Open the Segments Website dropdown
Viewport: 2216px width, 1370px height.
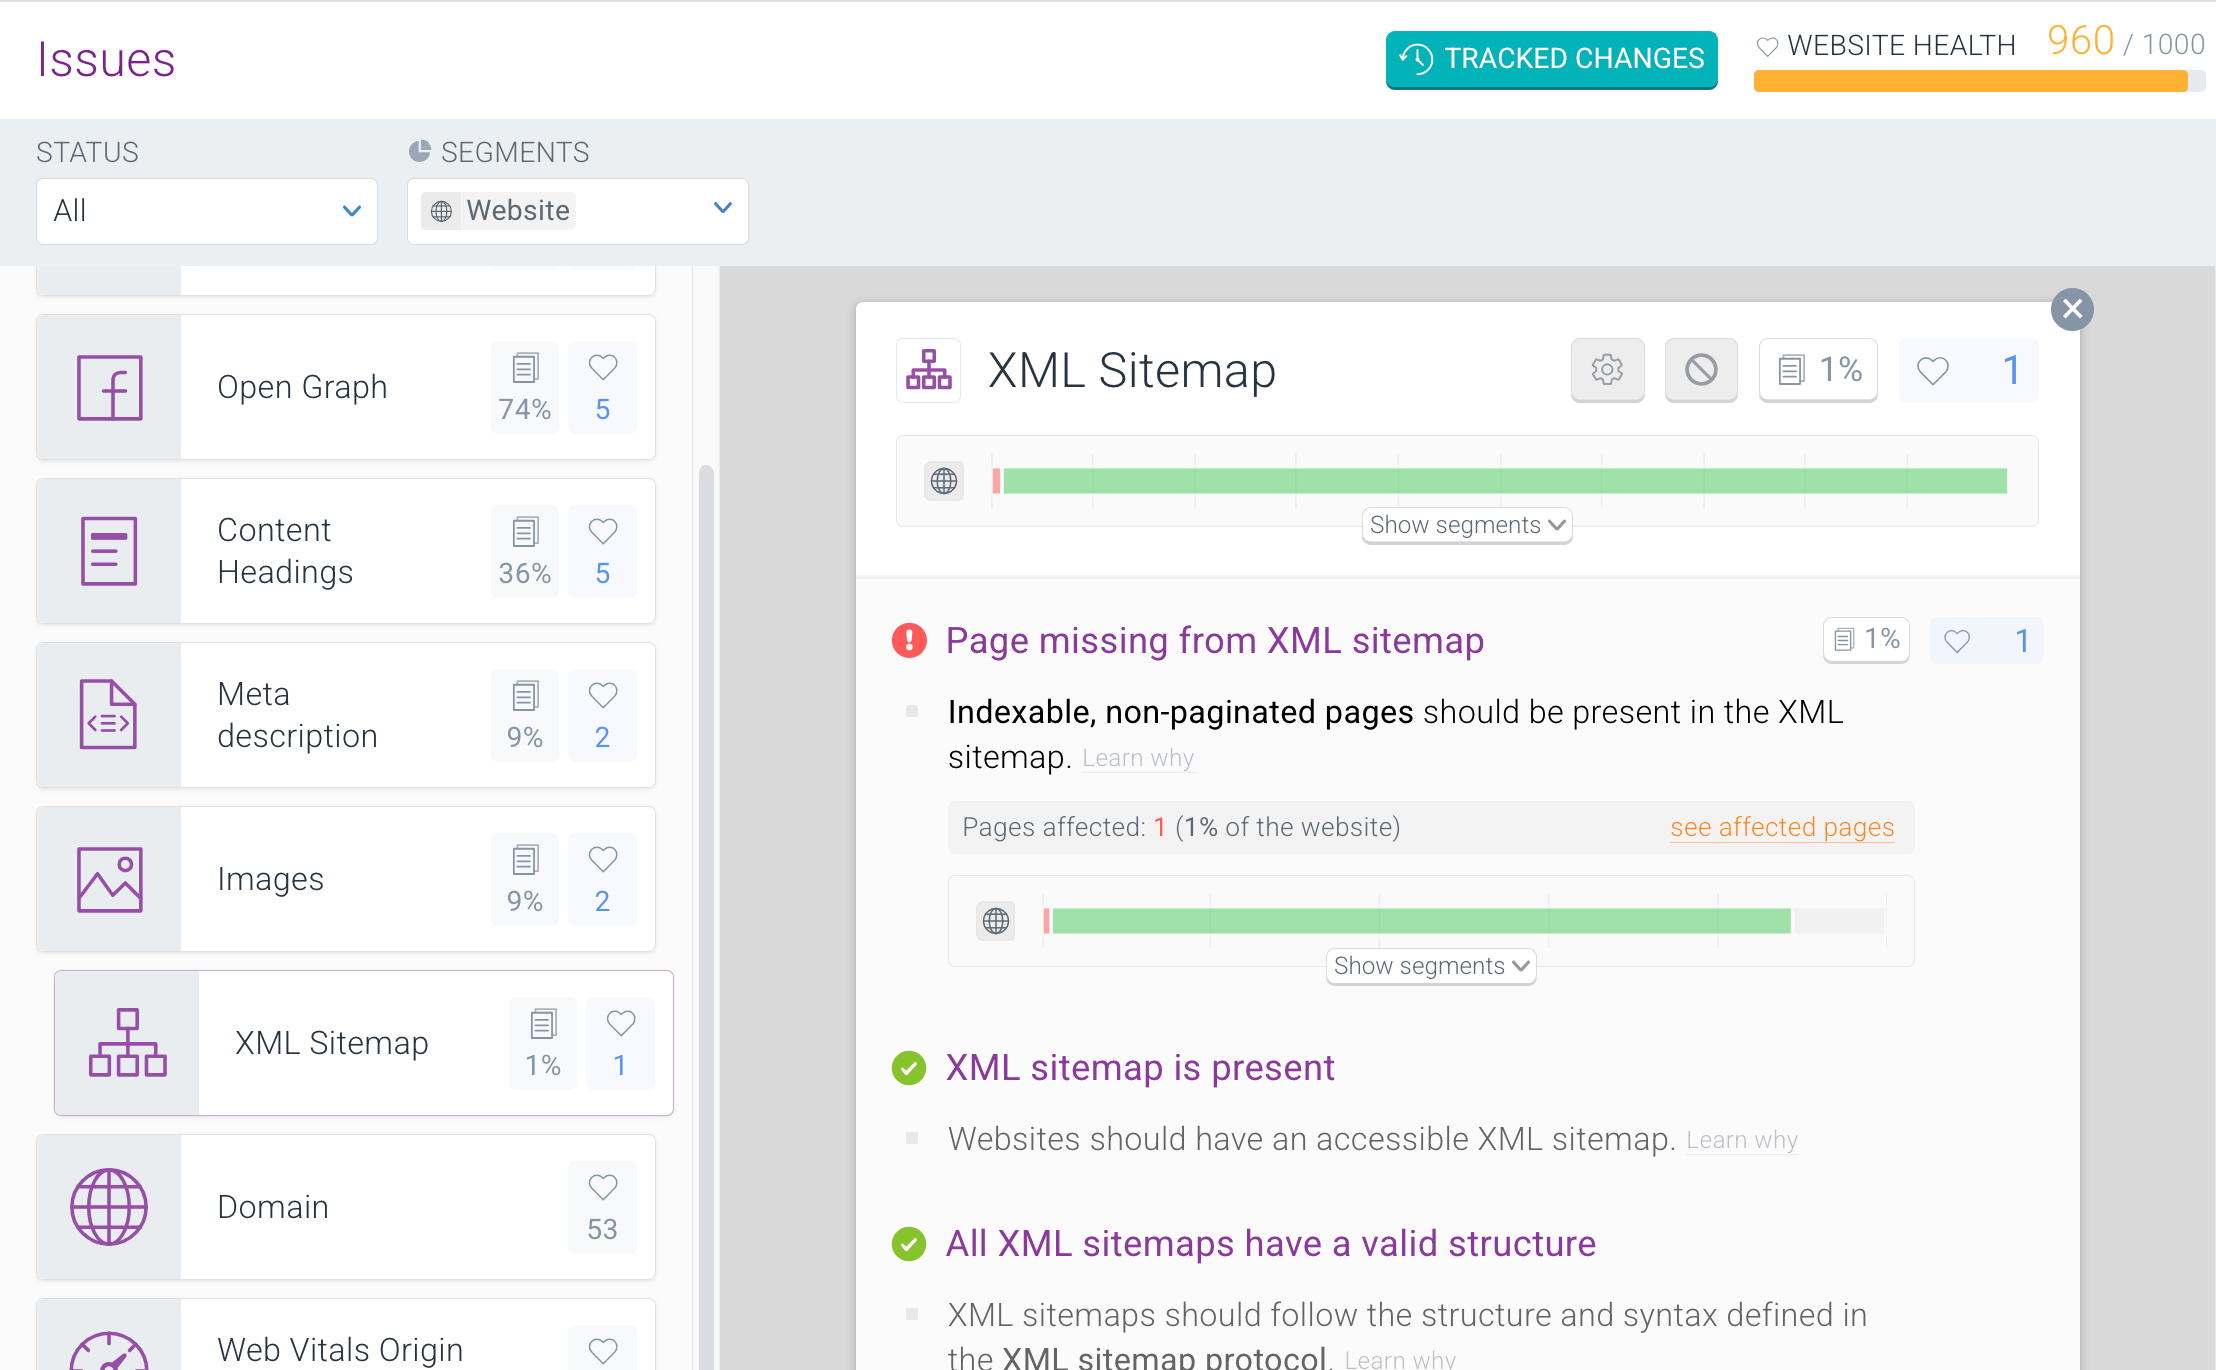coord(578,211)
